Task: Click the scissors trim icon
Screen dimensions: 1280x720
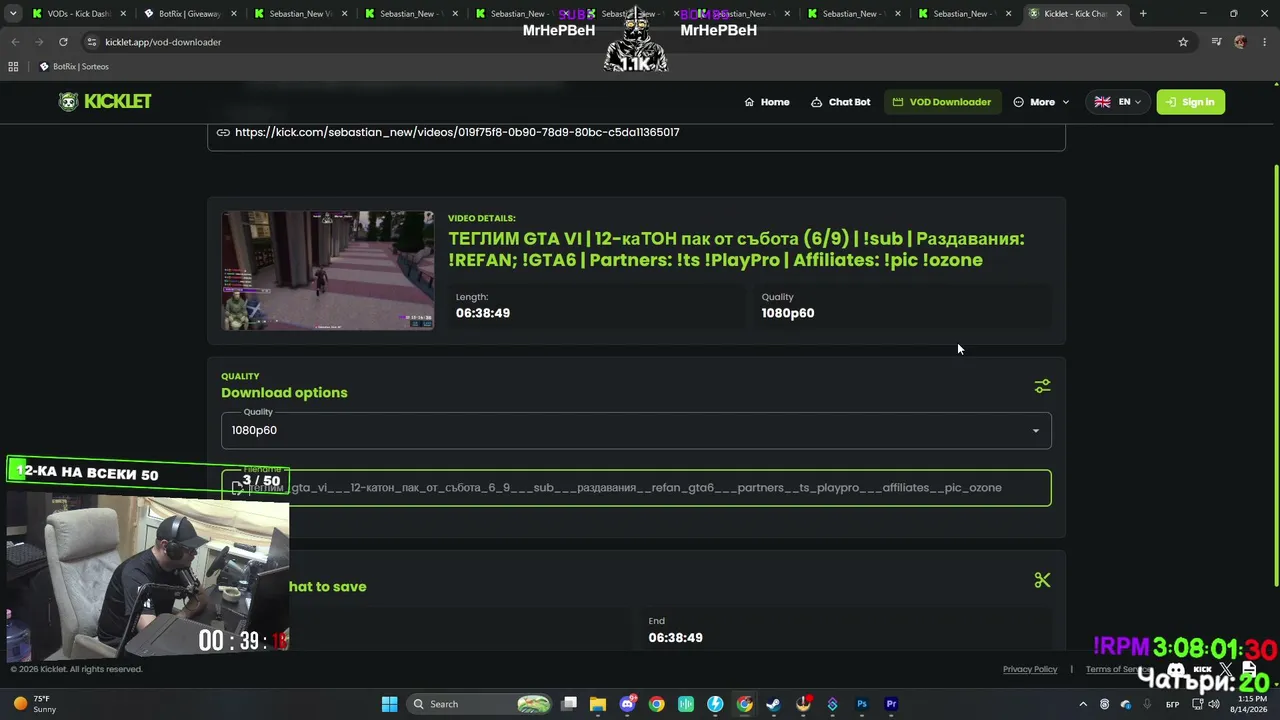Action: 1042,580
